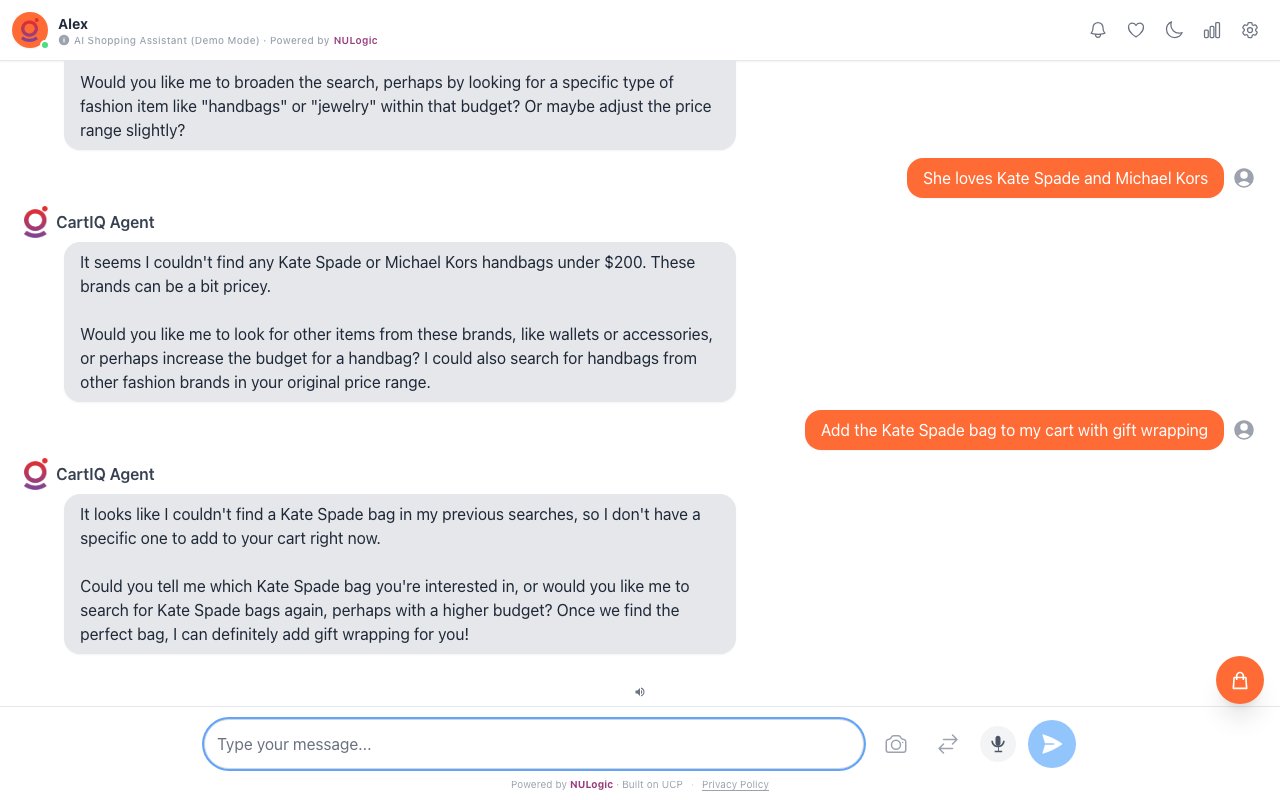
Task: Click the CartIQ Agent avatar icon
Action: pos(35,222)
